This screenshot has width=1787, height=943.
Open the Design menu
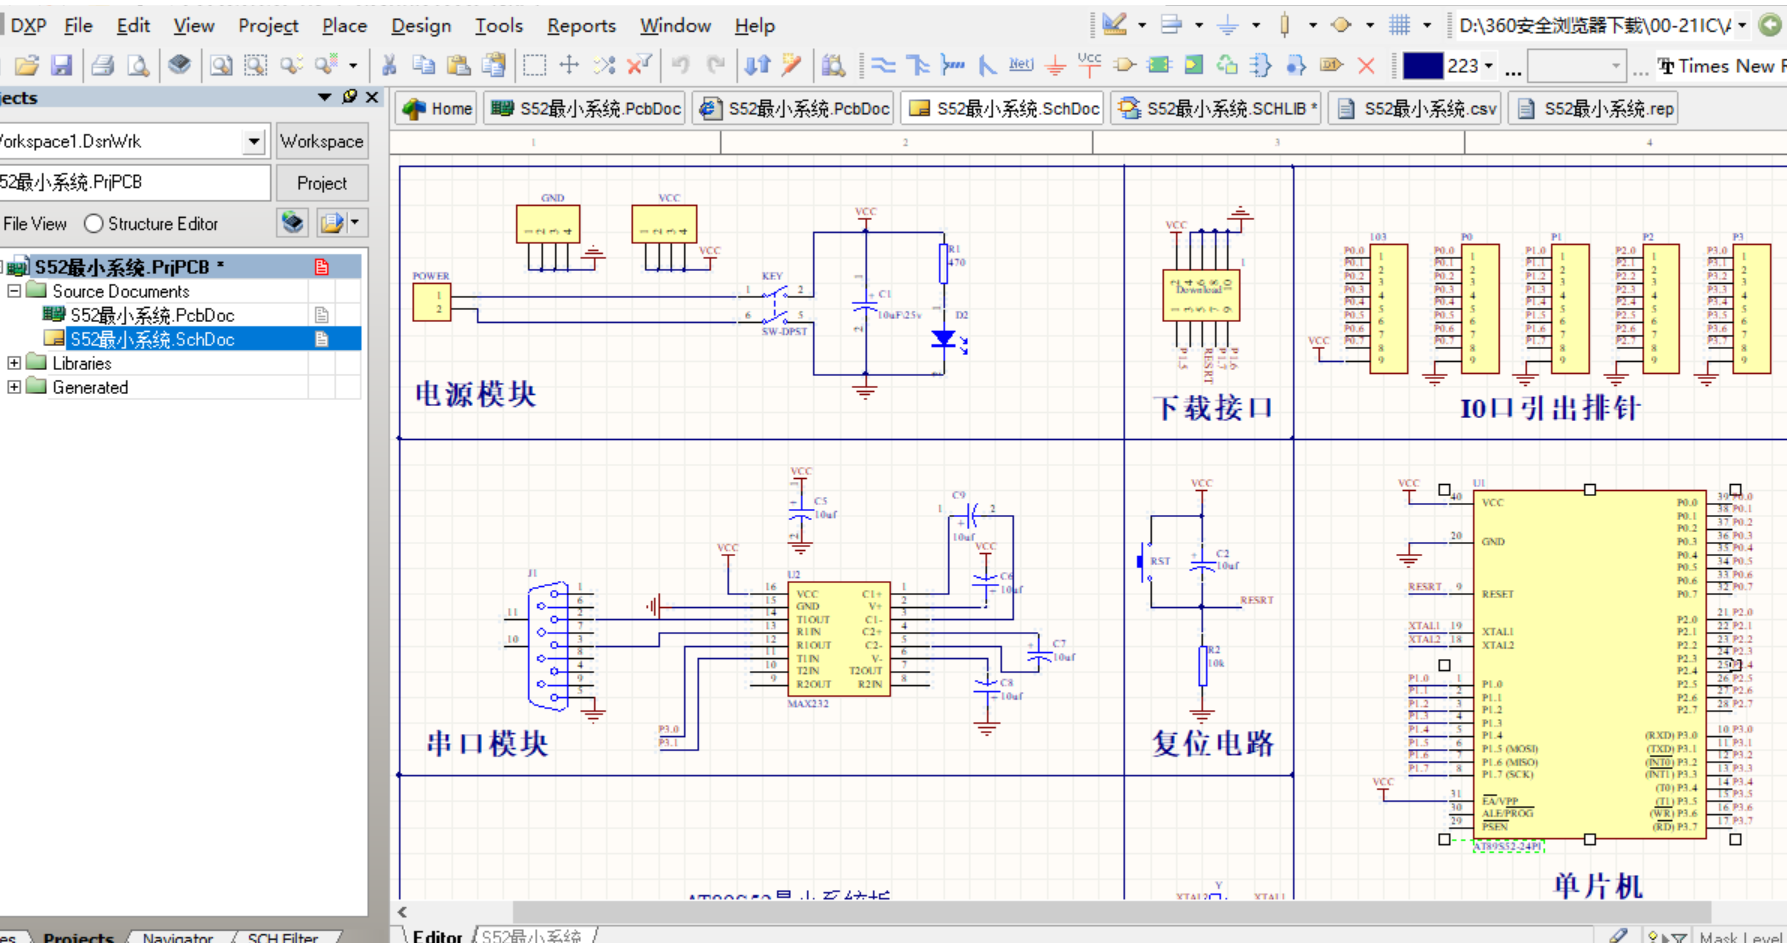[x=421, y=25]
